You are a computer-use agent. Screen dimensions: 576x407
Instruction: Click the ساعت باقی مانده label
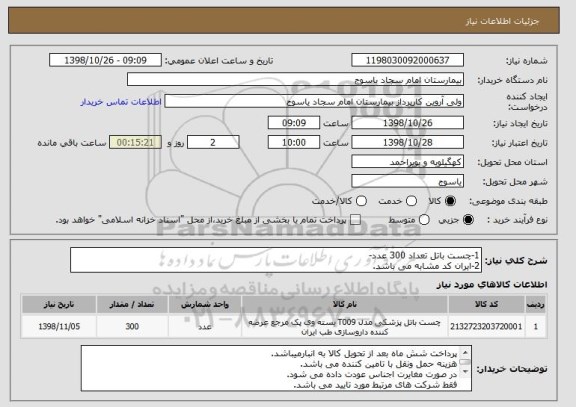tap(72, 143)
